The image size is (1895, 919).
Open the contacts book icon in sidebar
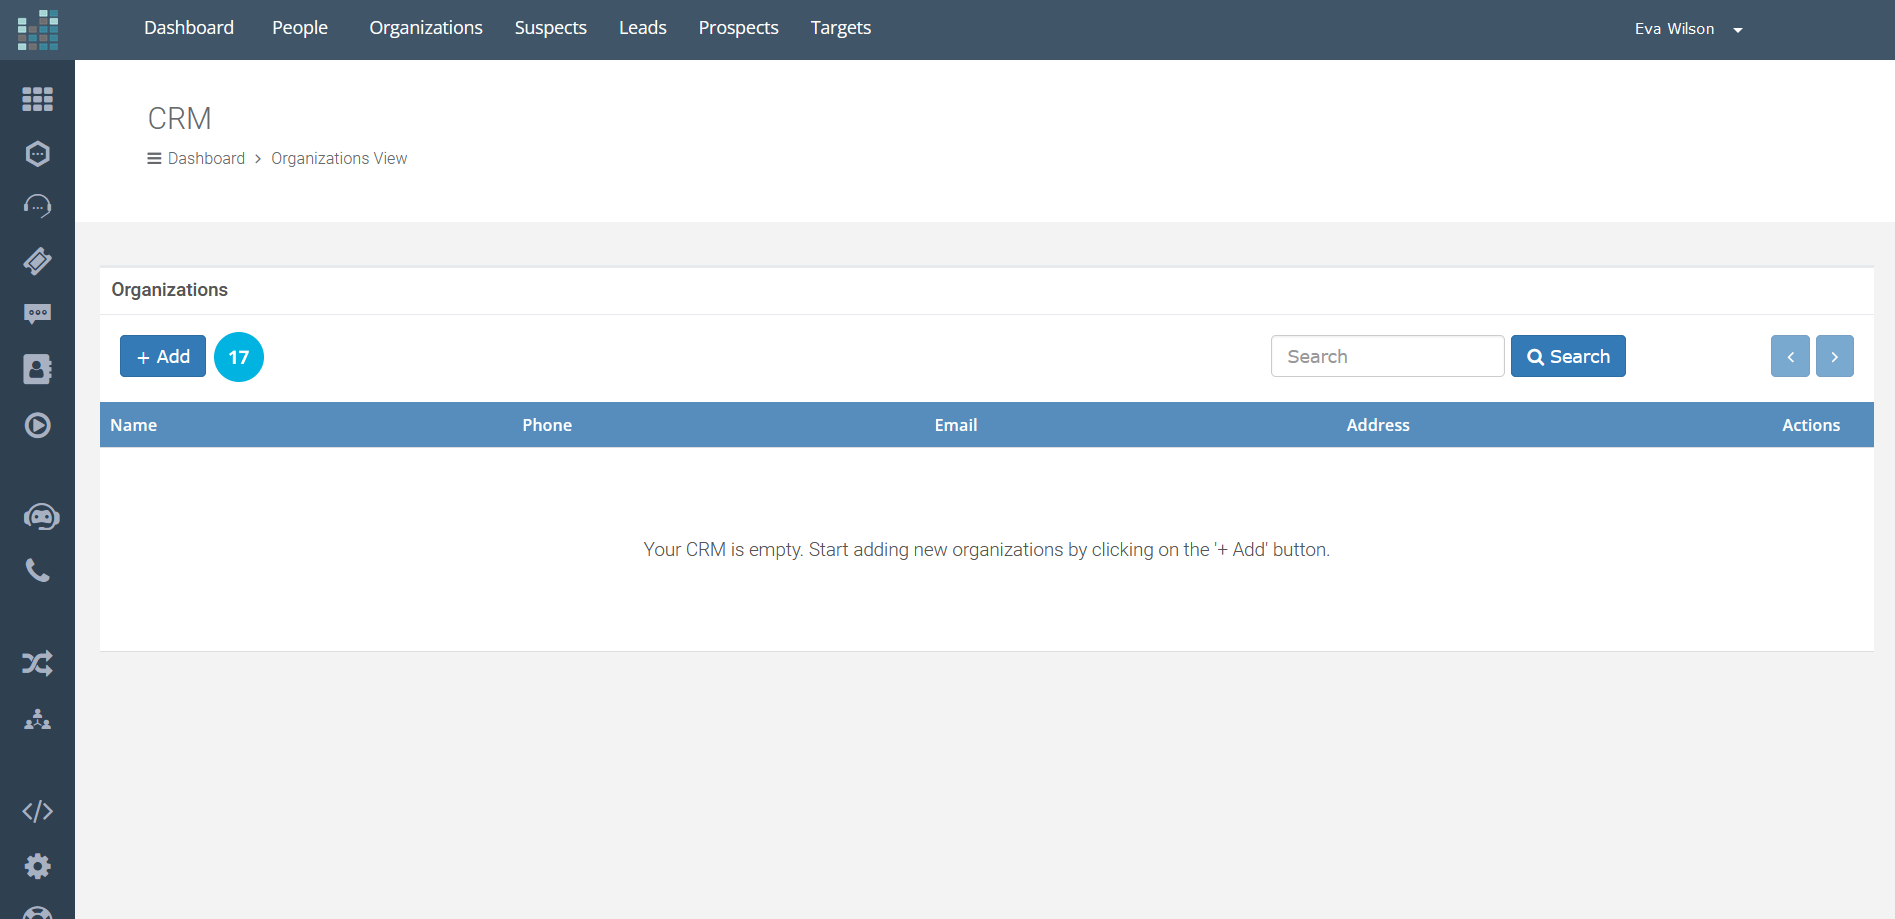[38, 369]
